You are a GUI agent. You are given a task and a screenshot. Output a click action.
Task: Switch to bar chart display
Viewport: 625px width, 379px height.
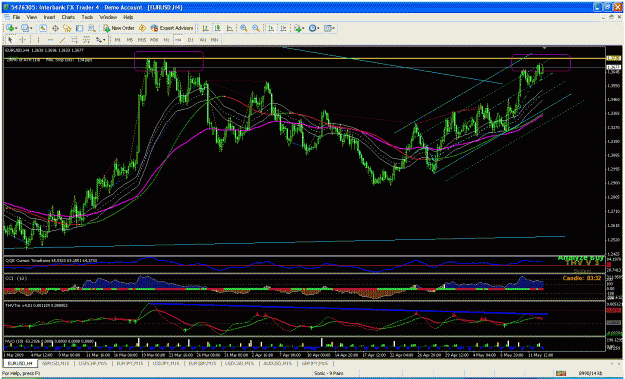pos(206,28)
